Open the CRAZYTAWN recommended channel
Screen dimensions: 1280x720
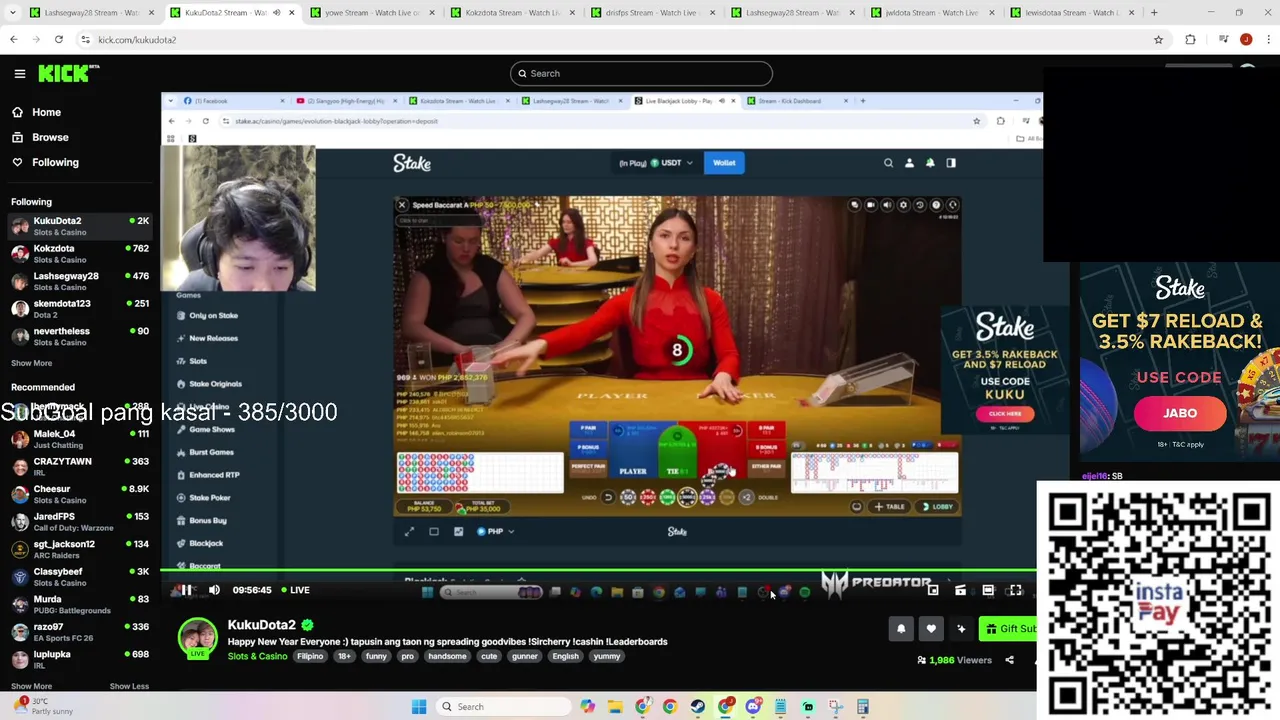pos(79,467)
